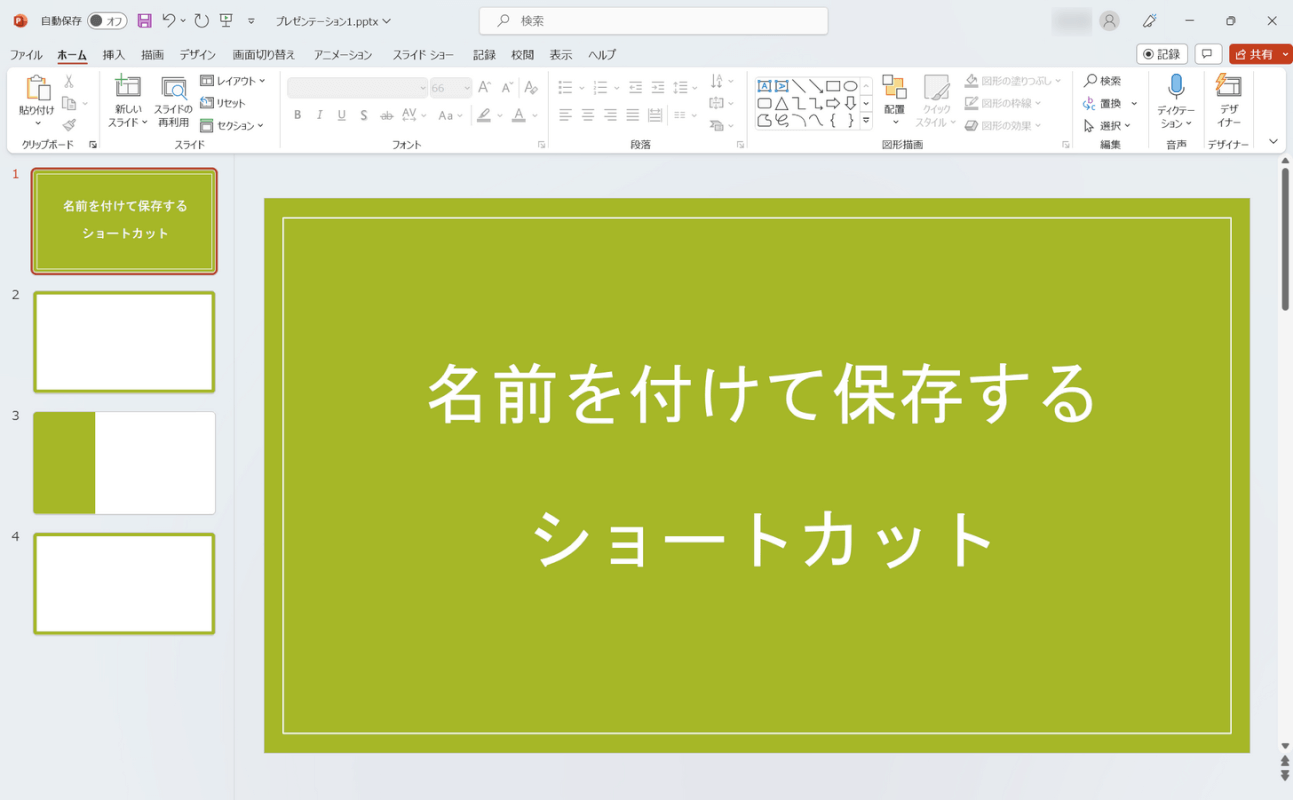Open the Section (セクション) dropdown

pyautogui.click(x=232, y=126)
